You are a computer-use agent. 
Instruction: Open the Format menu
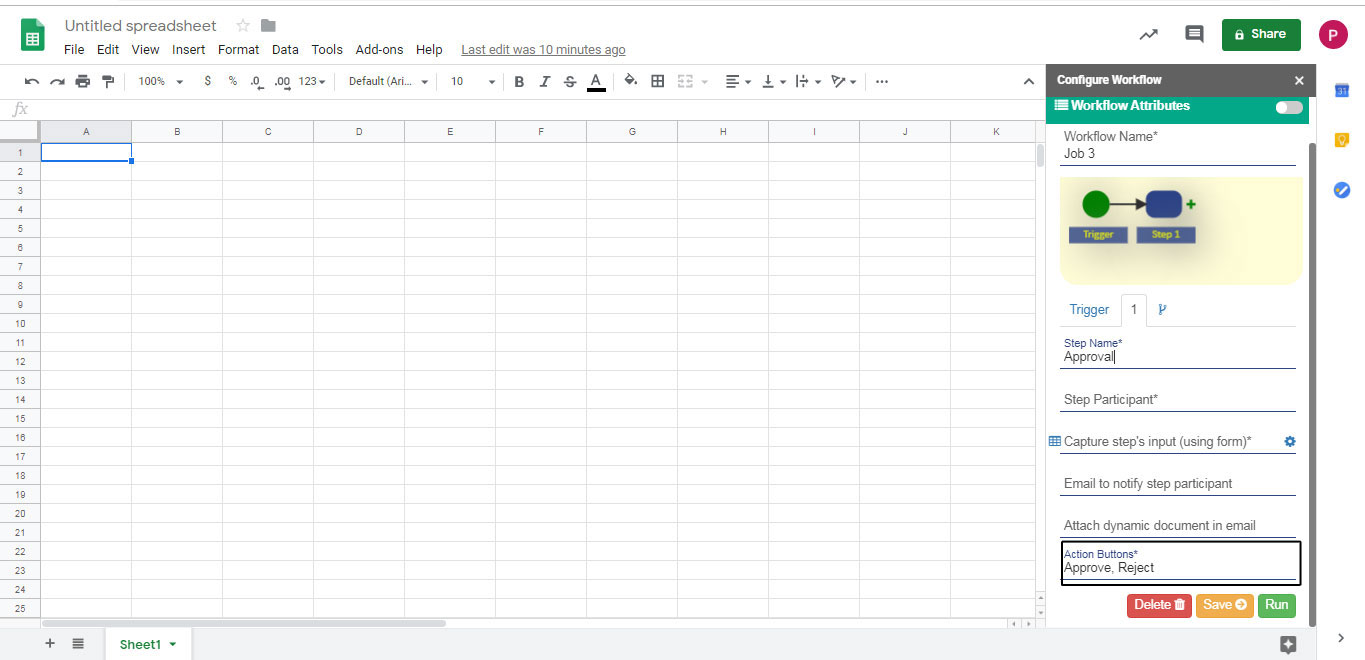(238, 49)
